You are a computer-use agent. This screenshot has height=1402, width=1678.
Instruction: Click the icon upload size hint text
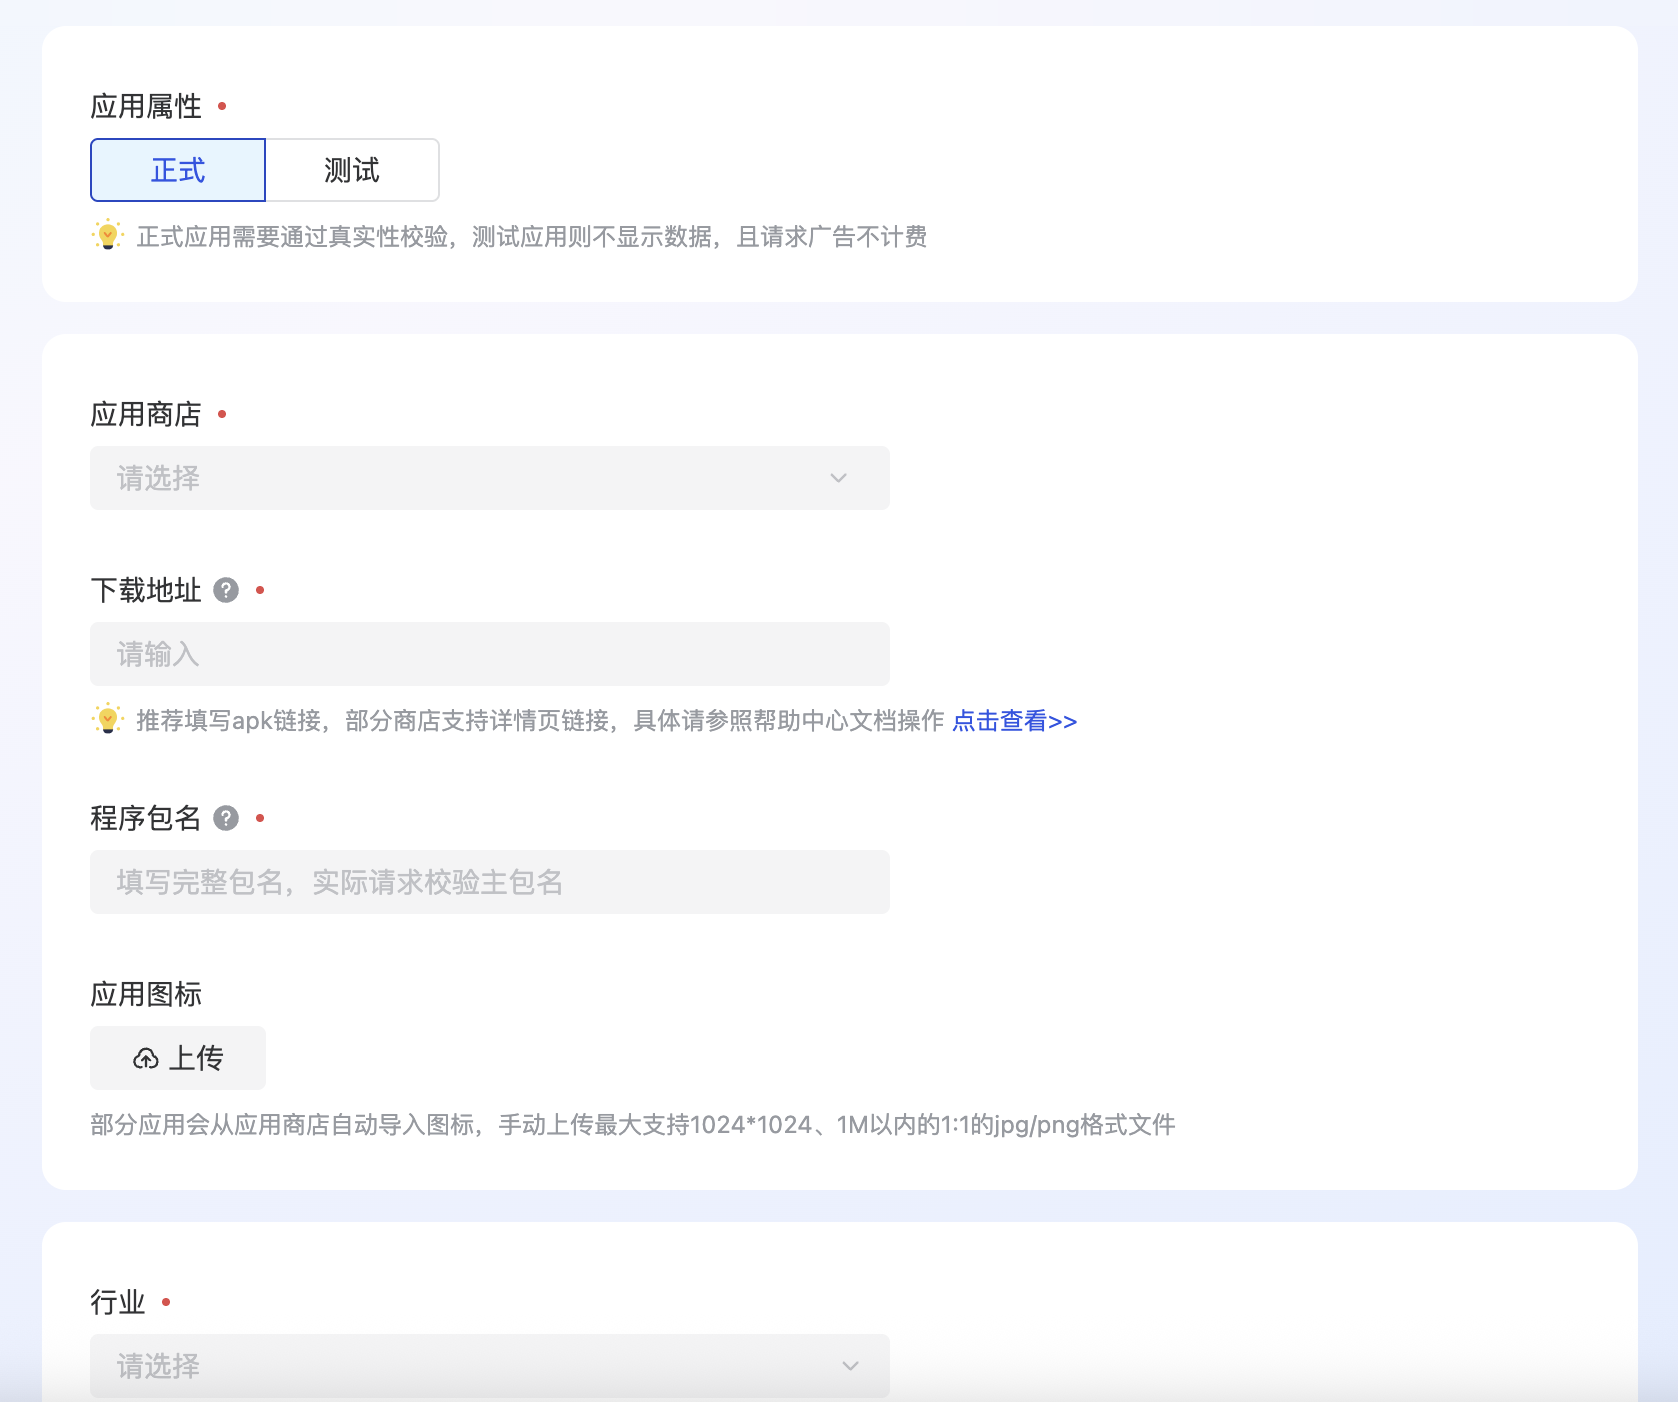pyautogui.click(x=632, y=1125)
